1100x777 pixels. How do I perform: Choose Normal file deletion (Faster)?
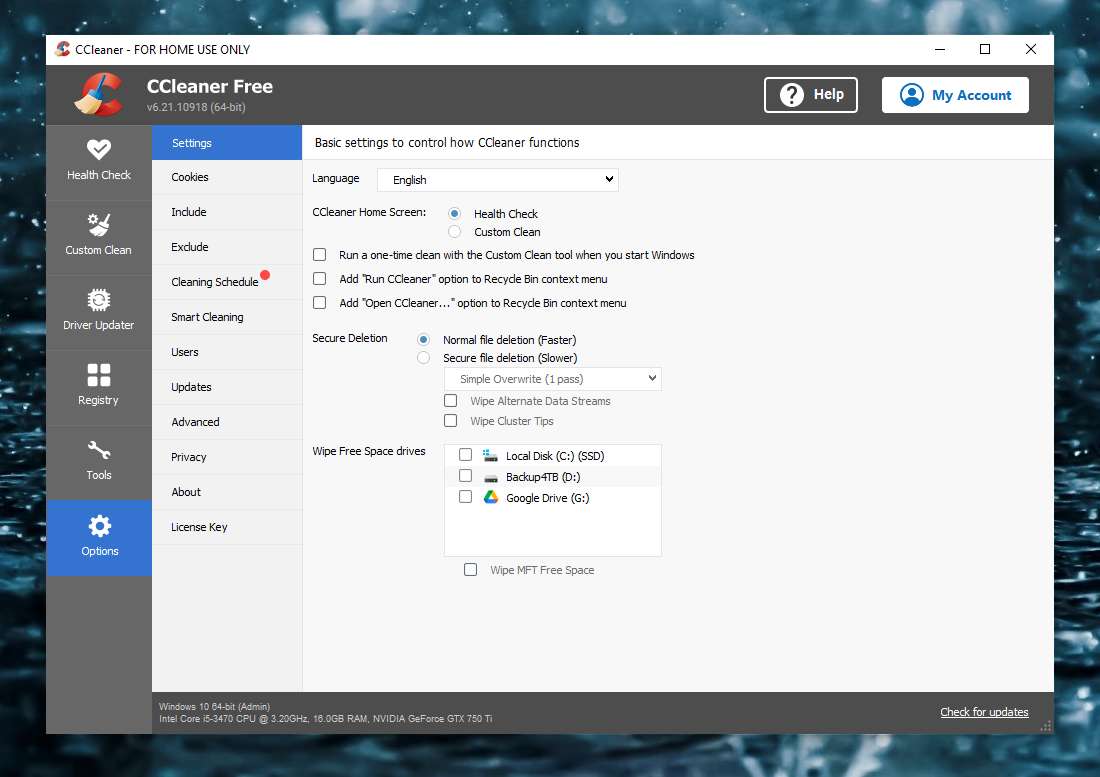[x=424, y=339]
